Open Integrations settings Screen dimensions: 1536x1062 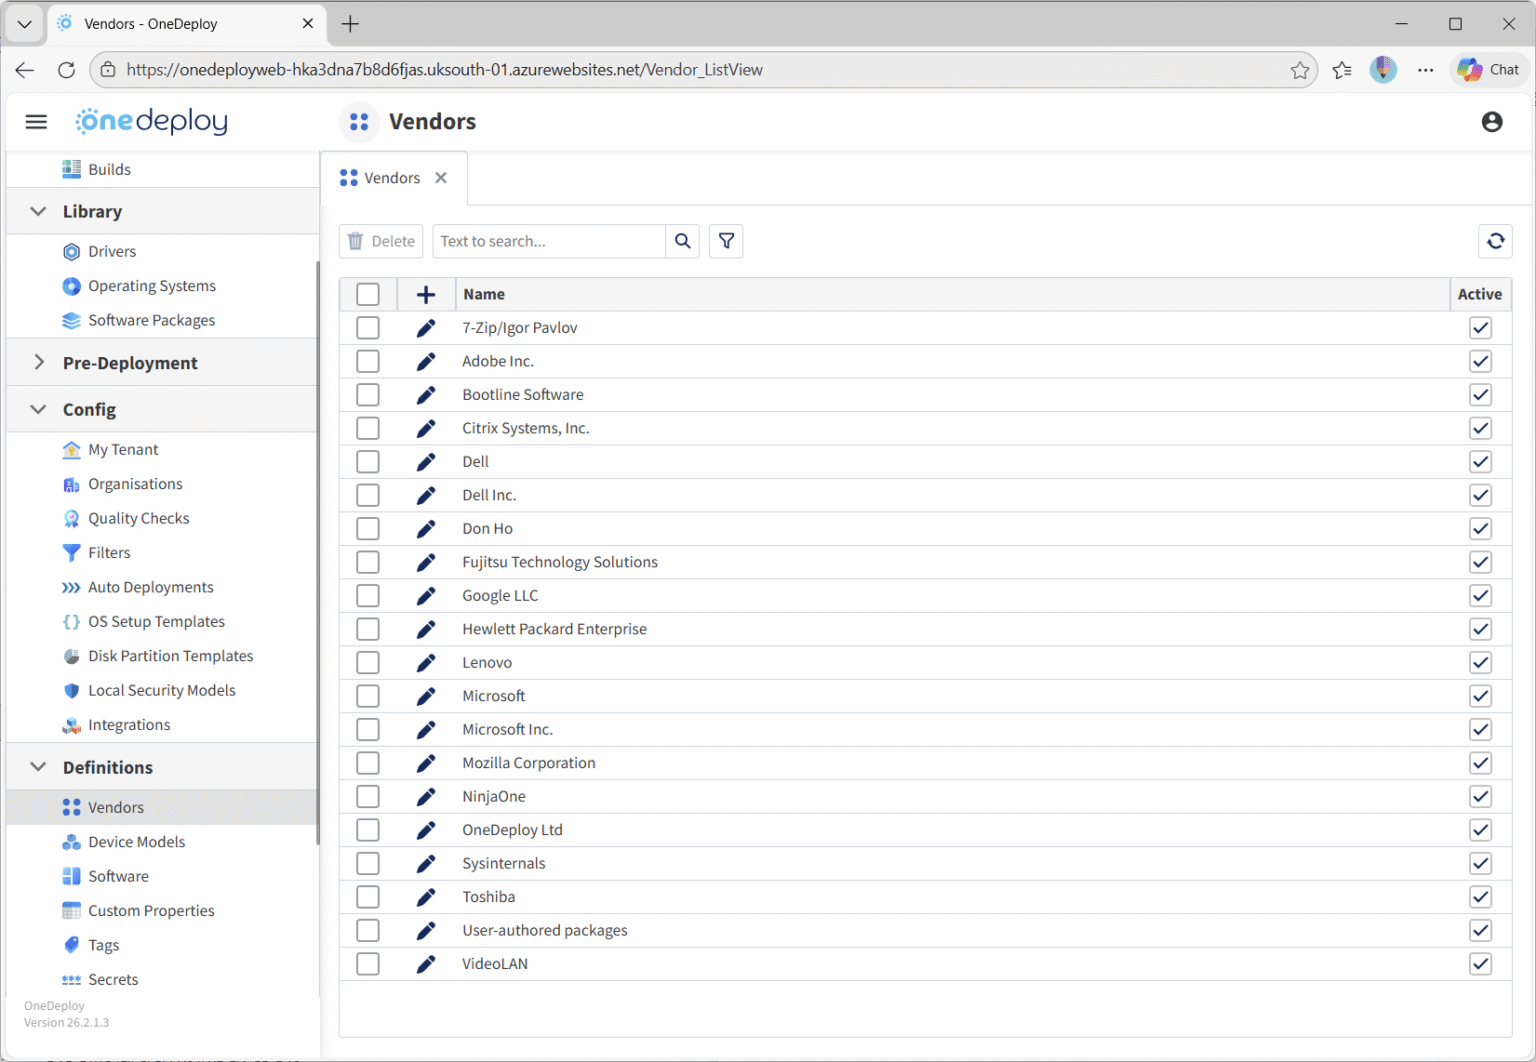pyautogui.click(x=129, y=725)
